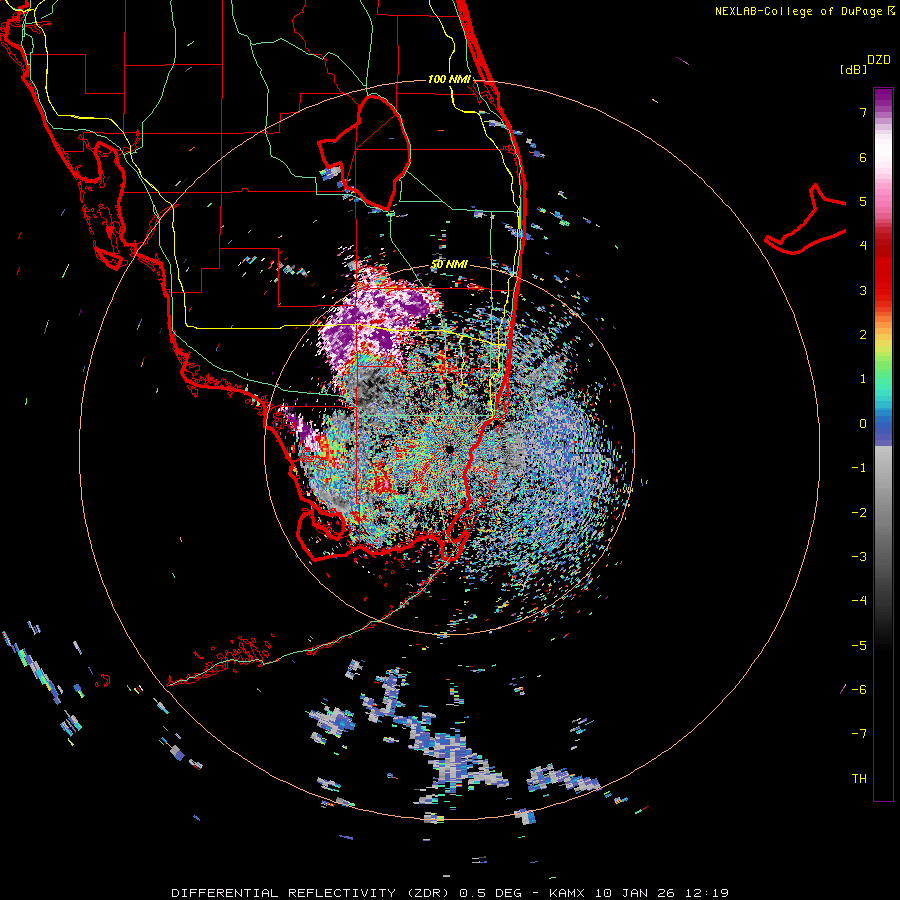Click the 2 value on the scale
Viewport: 900px width, 900px height.
coord(863,335)
